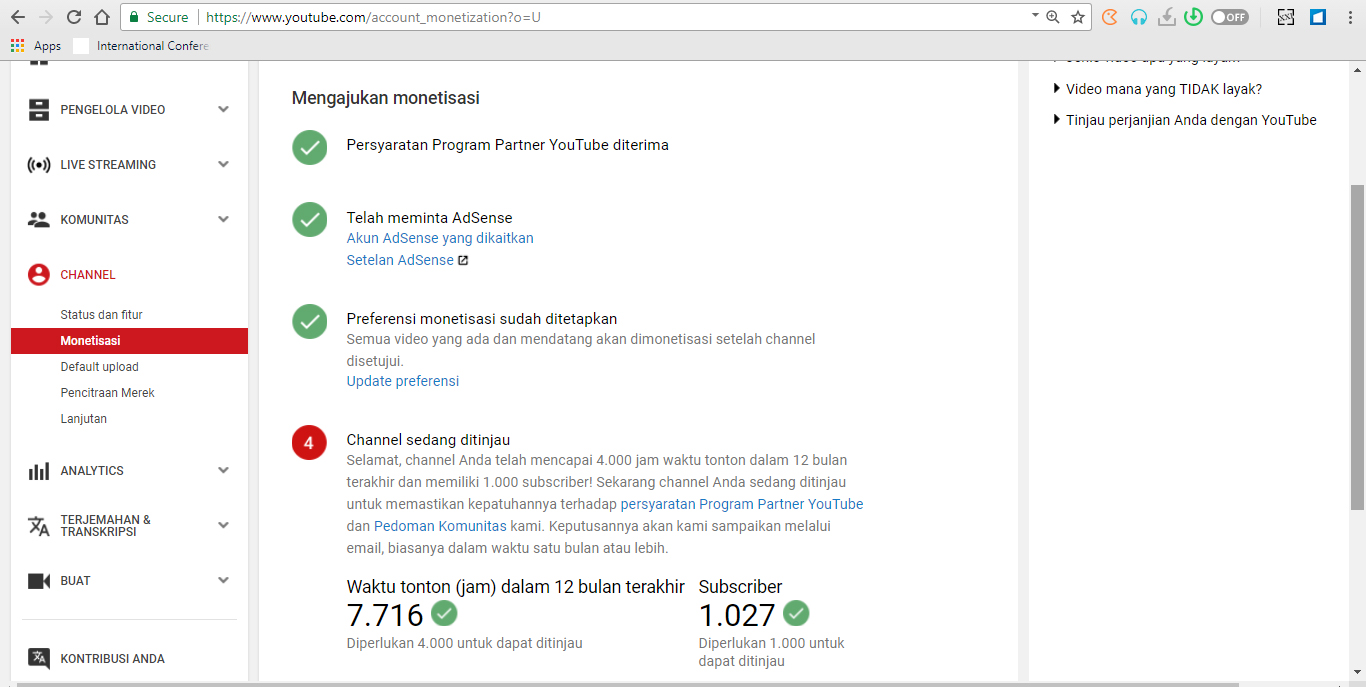This screenshot has height=687, width=1366.
Task: Open Pencitraan Merek submenu item
Action: tap(107, 393)
